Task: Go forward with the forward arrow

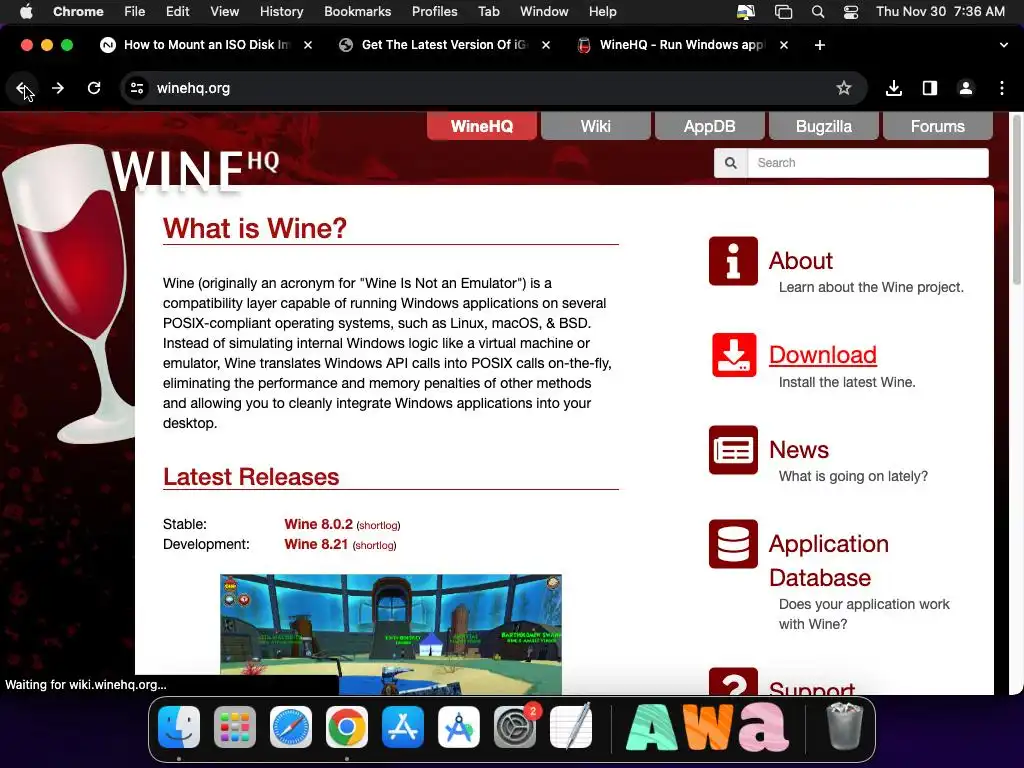Action: click(58, 88)
